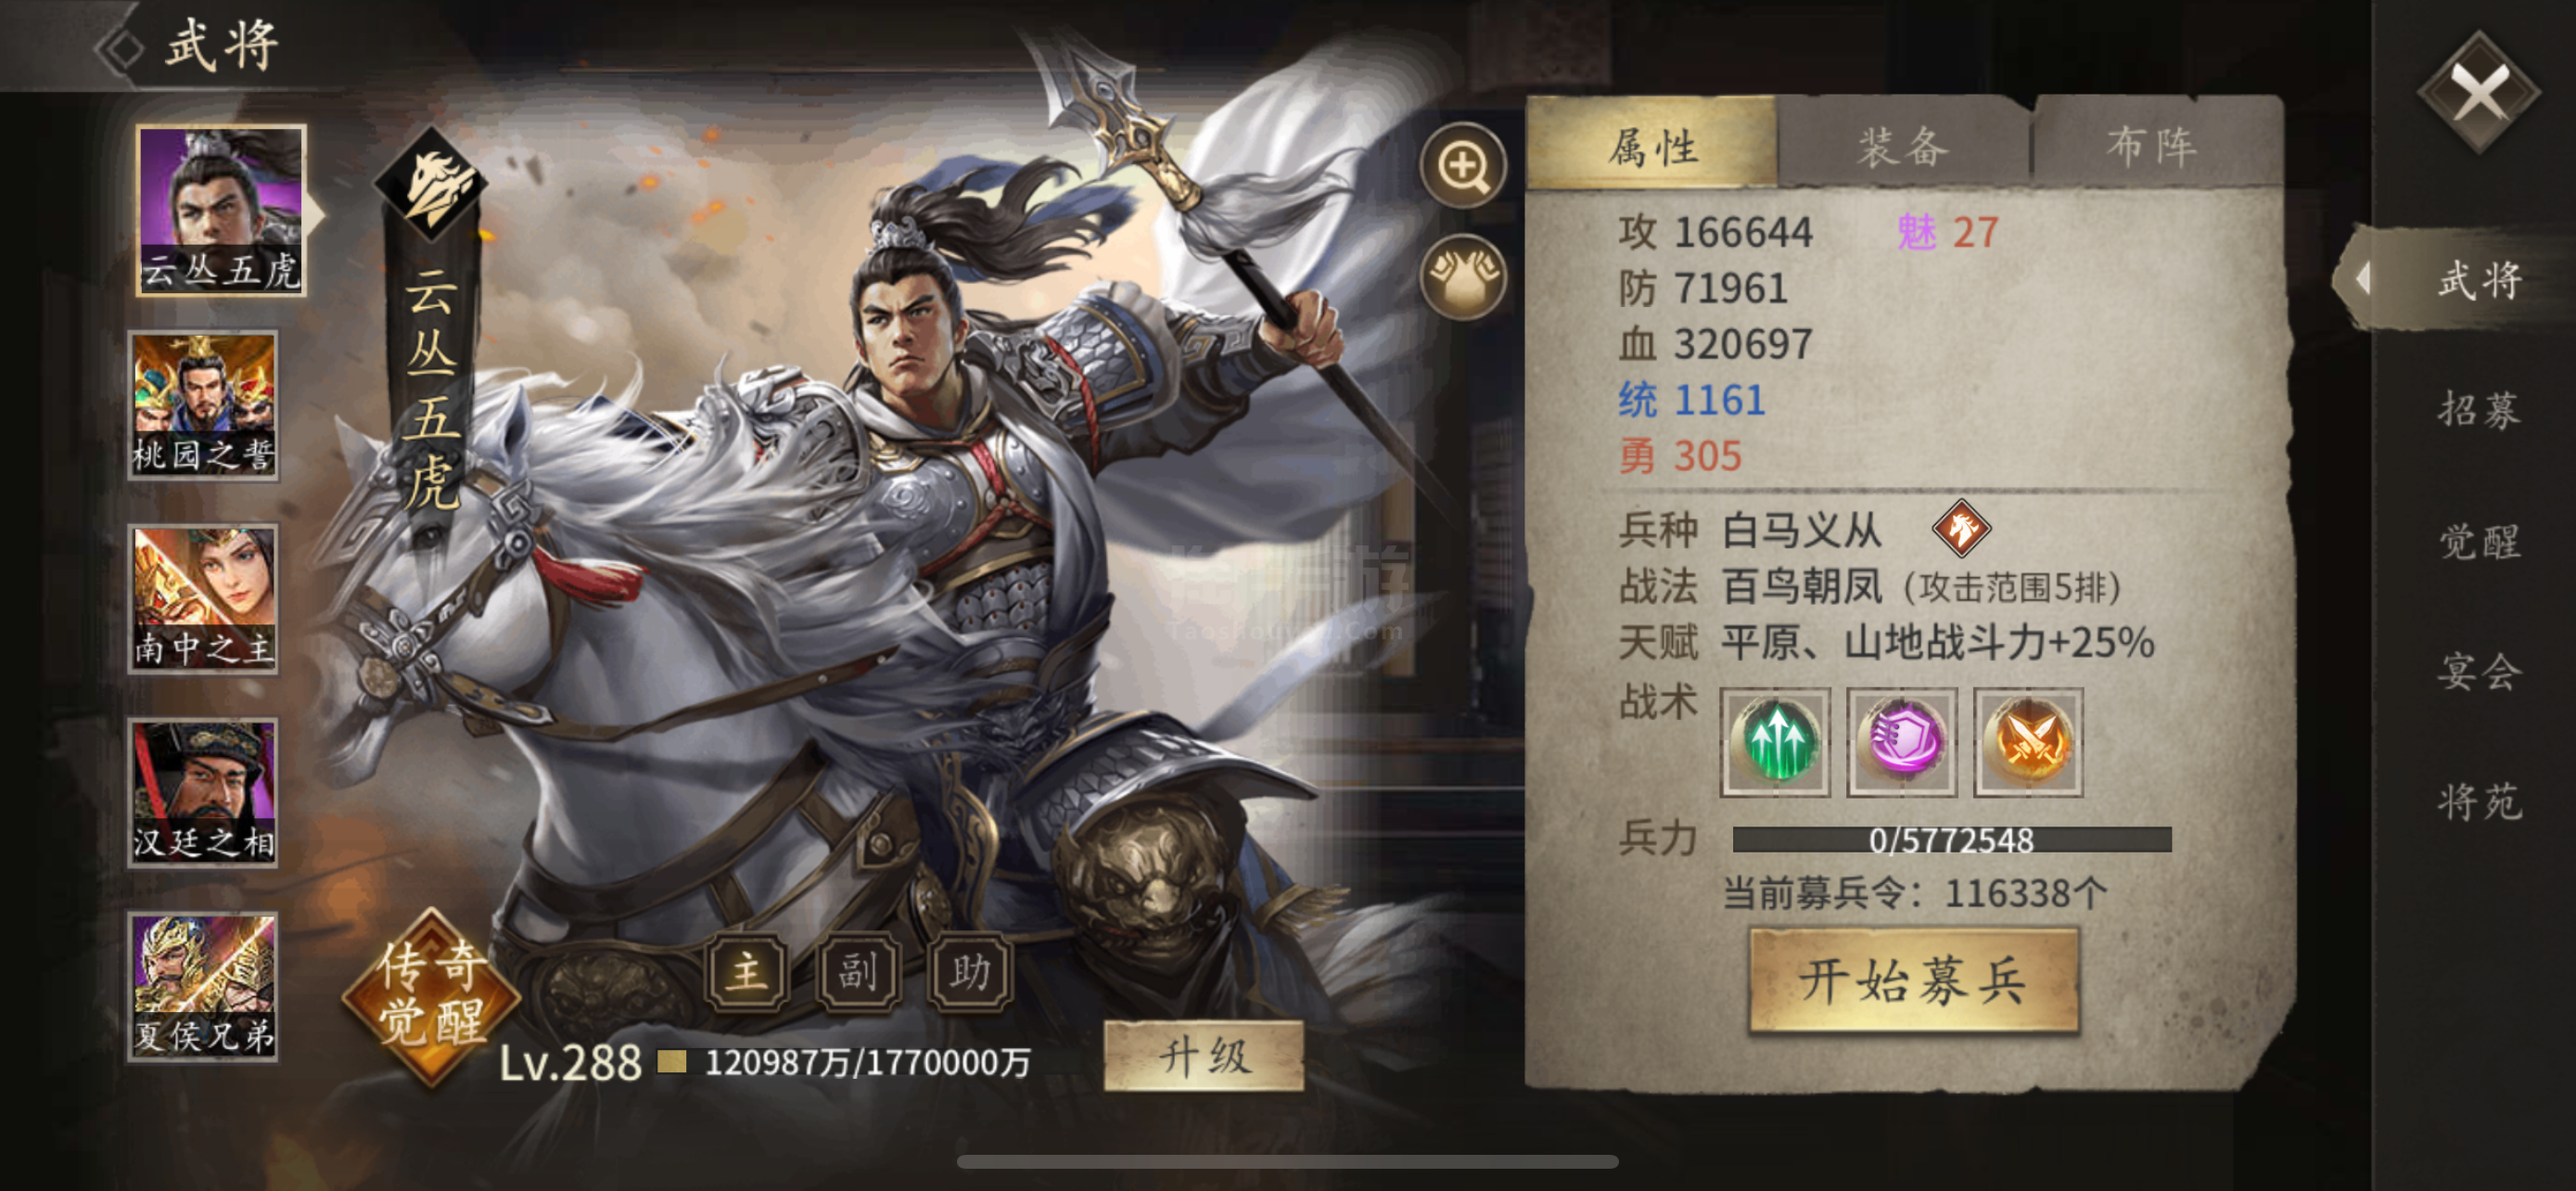
Task: Zoom in on hero portrait with magnifier icon
Action: coord(1463,166)
